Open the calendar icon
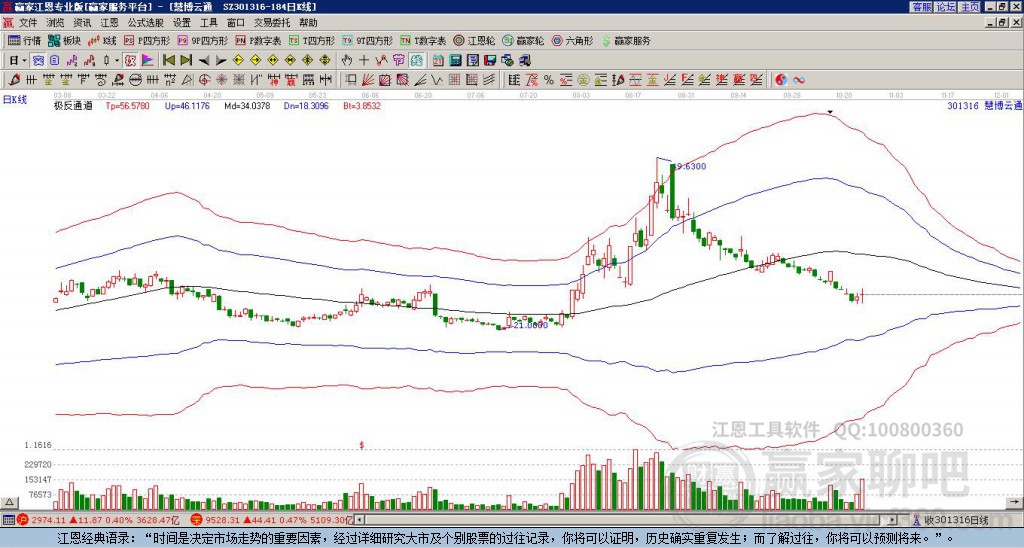1024x548 pixels. pyautogui.click(x=438, y=61)
